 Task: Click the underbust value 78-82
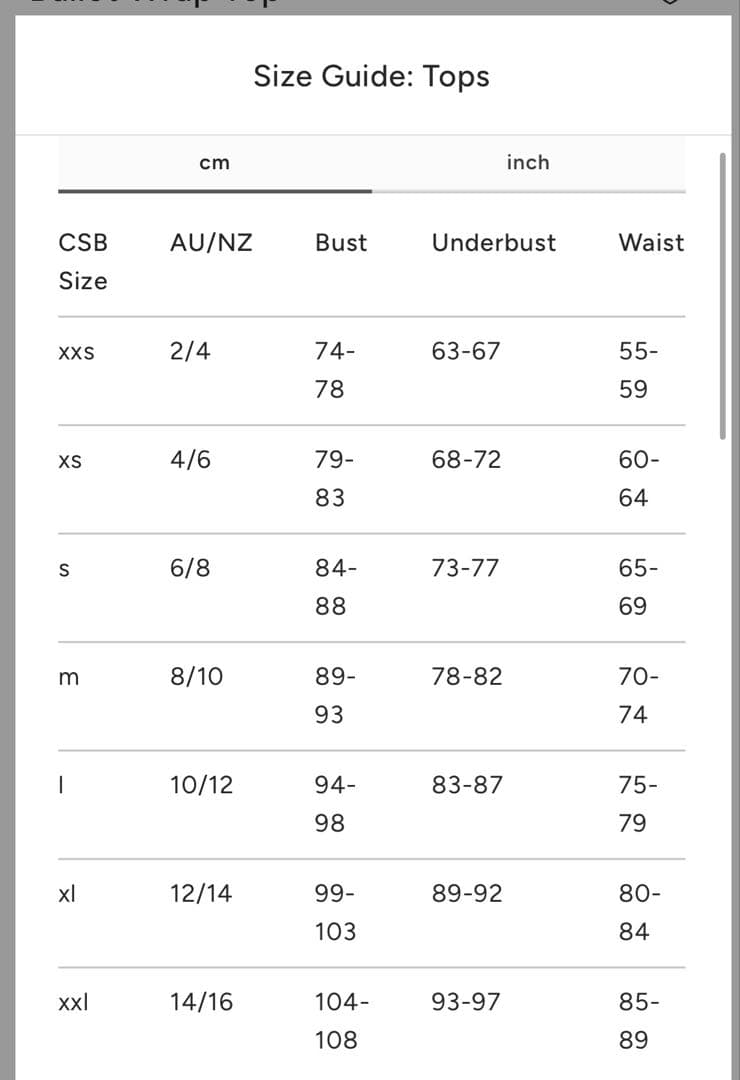467,677
